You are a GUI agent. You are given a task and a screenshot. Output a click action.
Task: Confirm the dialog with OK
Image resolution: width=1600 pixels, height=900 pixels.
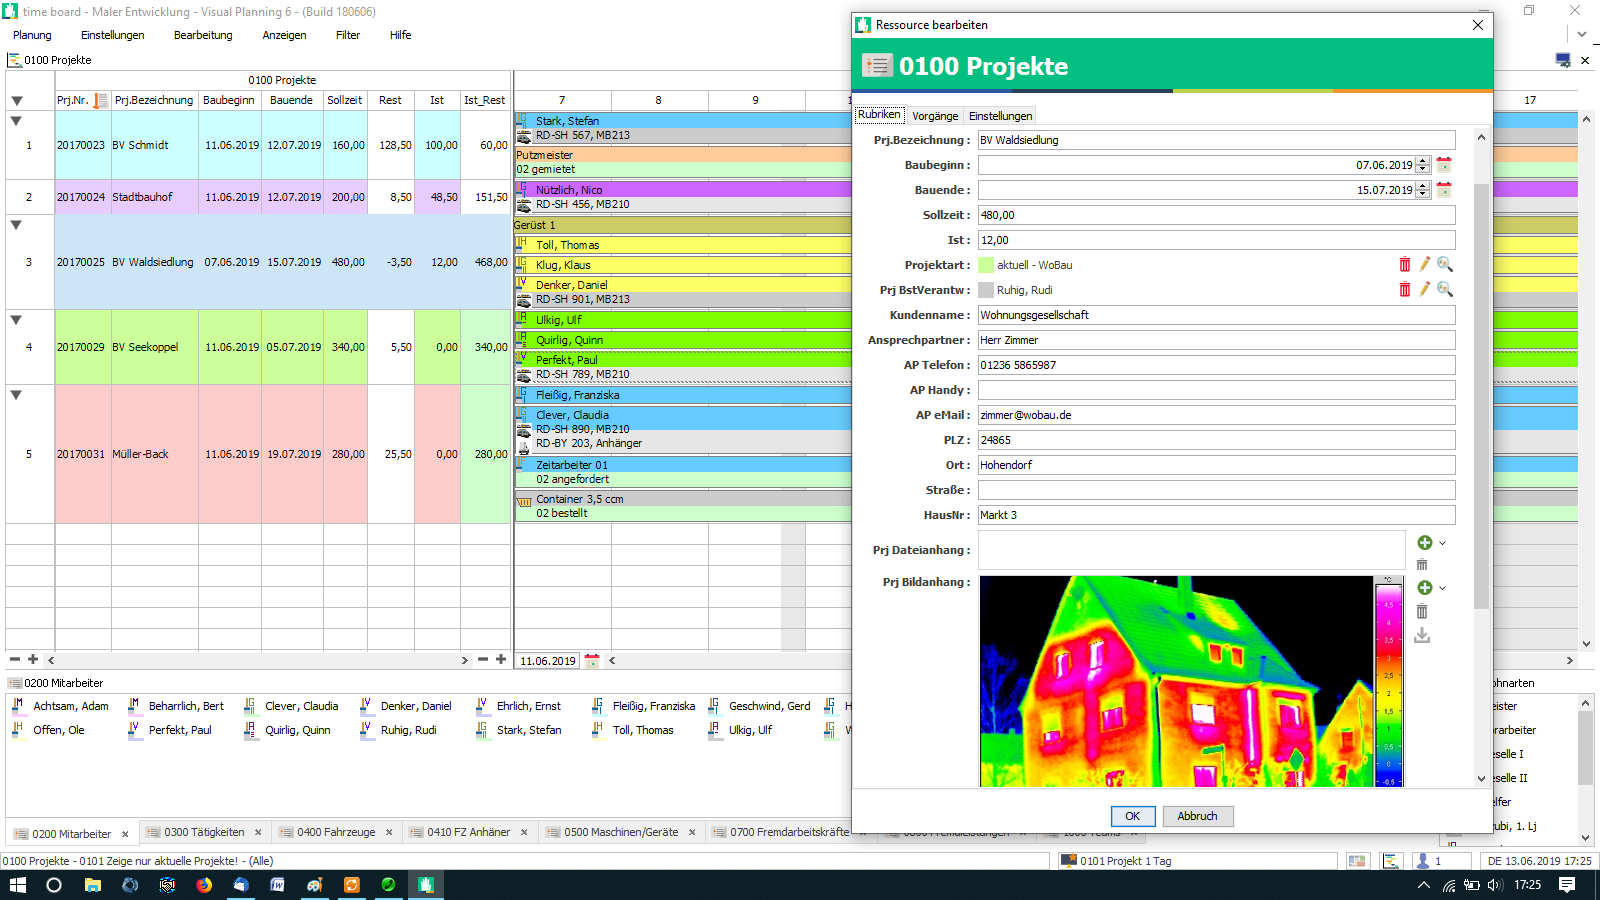1132,816
